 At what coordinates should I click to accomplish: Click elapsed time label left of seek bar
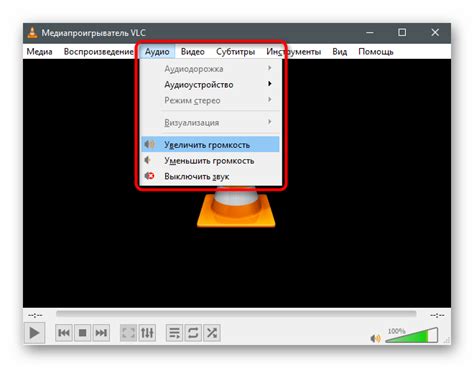coord(35,315)
